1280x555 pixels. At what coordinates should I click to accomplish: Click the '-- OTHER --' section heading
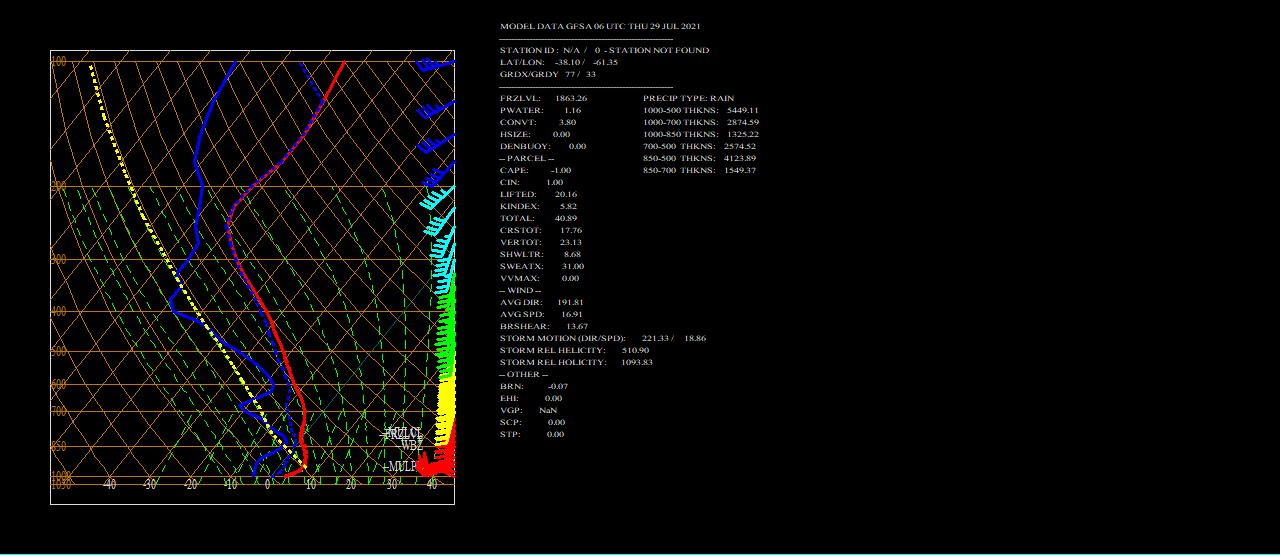[x=522, y=374]
